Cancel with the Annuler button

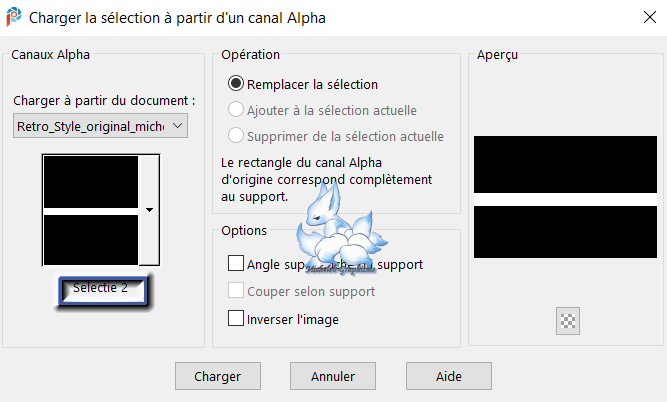point(333,377)
